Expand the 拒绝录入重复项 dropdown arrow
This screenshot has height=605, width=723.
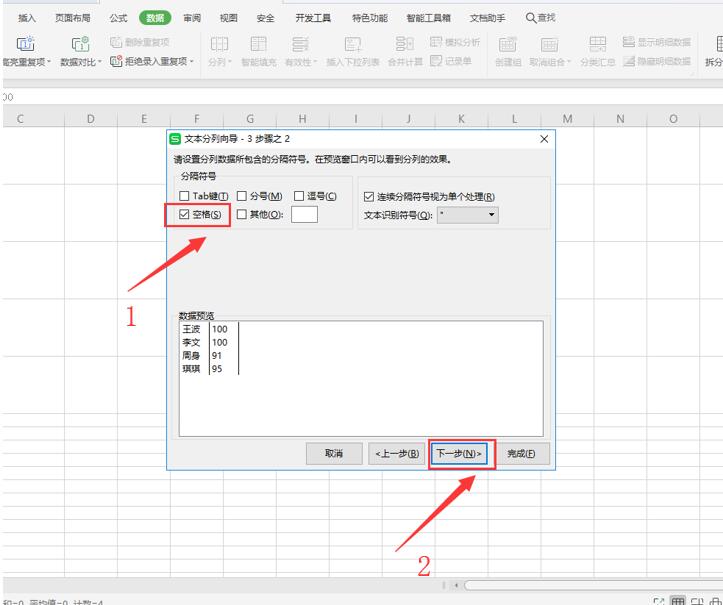pos(191,61)
